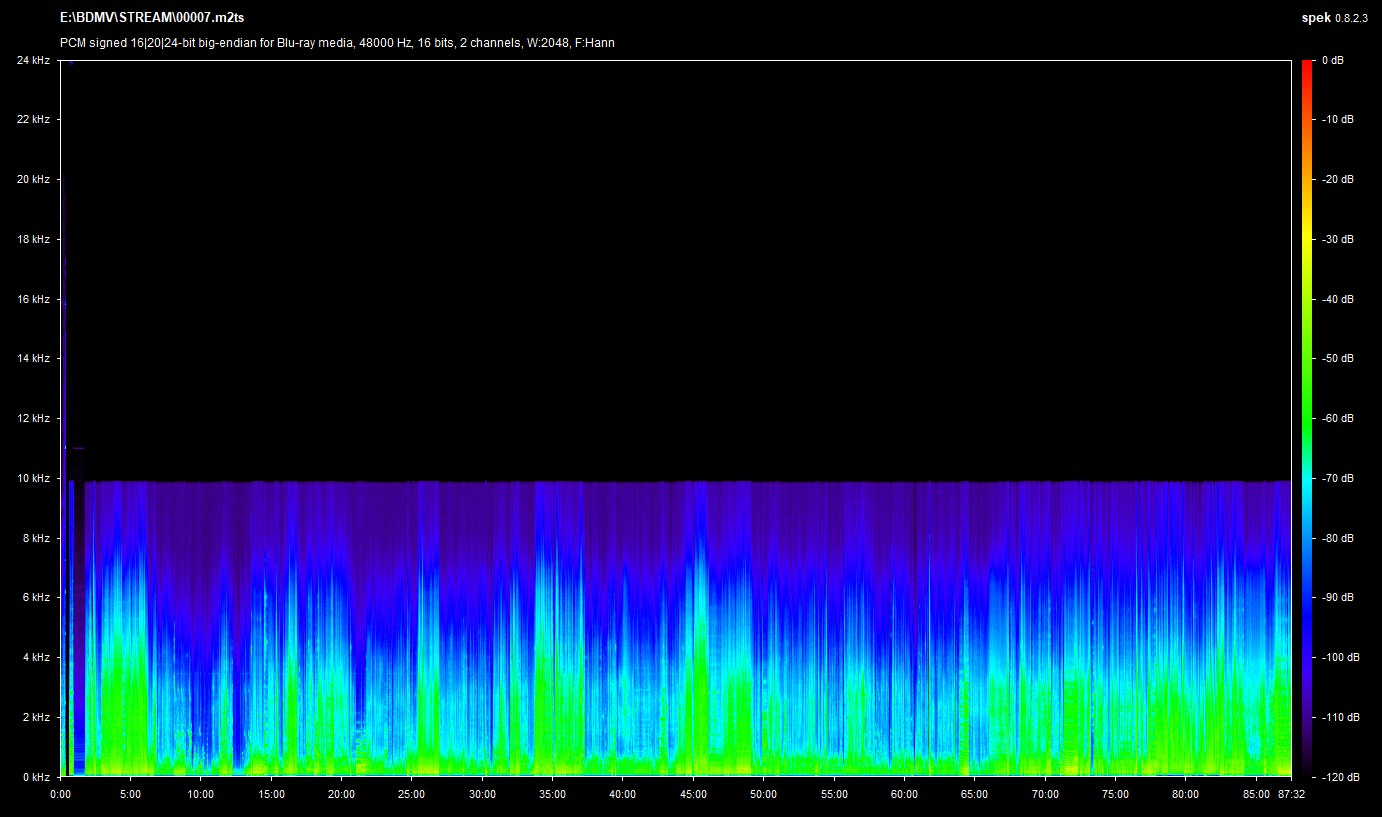
Task: Click the PCM codec description text
Action: [336, 42]
